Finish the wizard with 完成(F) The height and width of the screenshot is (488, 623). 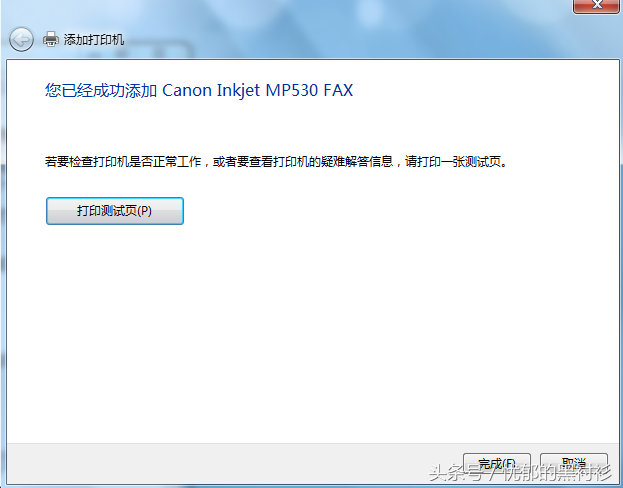[497, 463]
